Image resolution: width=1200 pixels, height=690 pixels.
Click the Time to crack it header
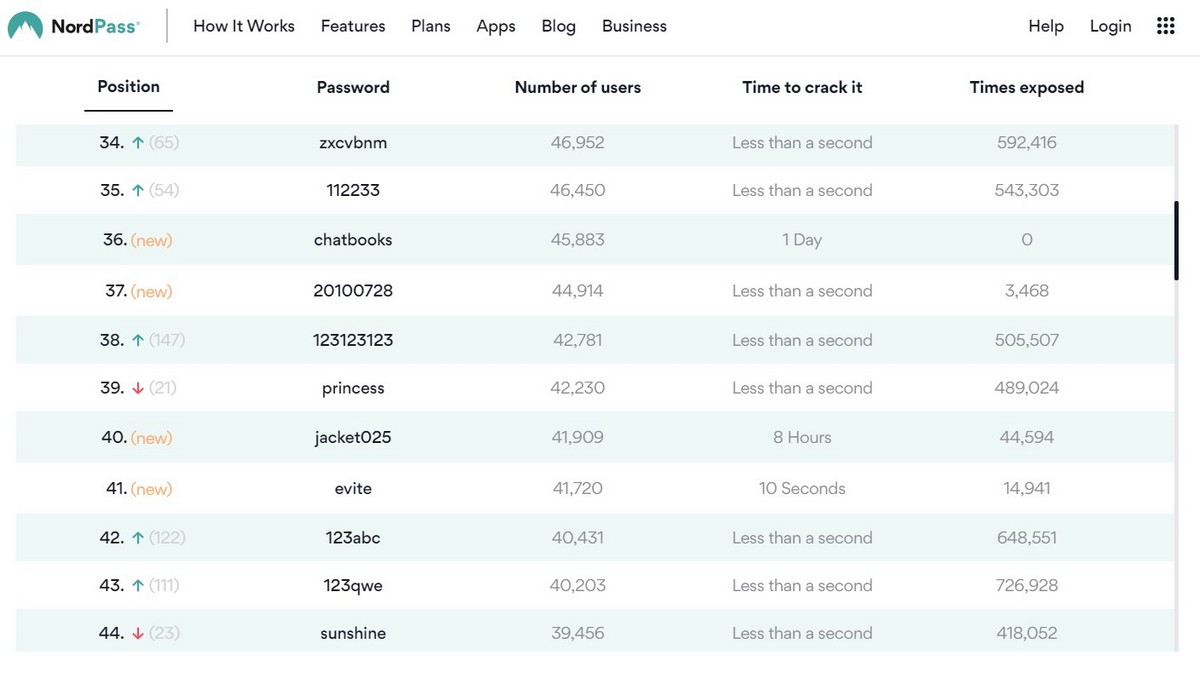(x=802, y=88)
